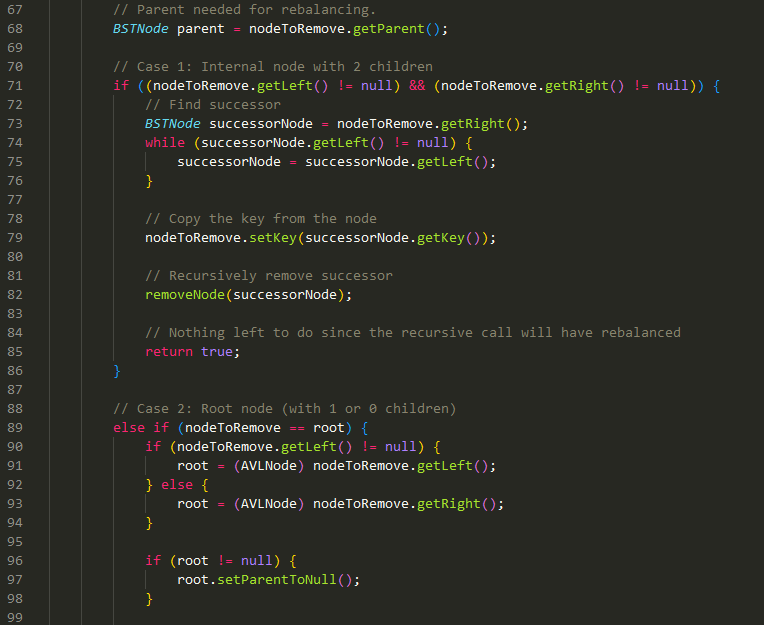The width and height of the screenshot is (764, 625).
Task: Click line number 97 in the gutter
Action: pos(15,580)
